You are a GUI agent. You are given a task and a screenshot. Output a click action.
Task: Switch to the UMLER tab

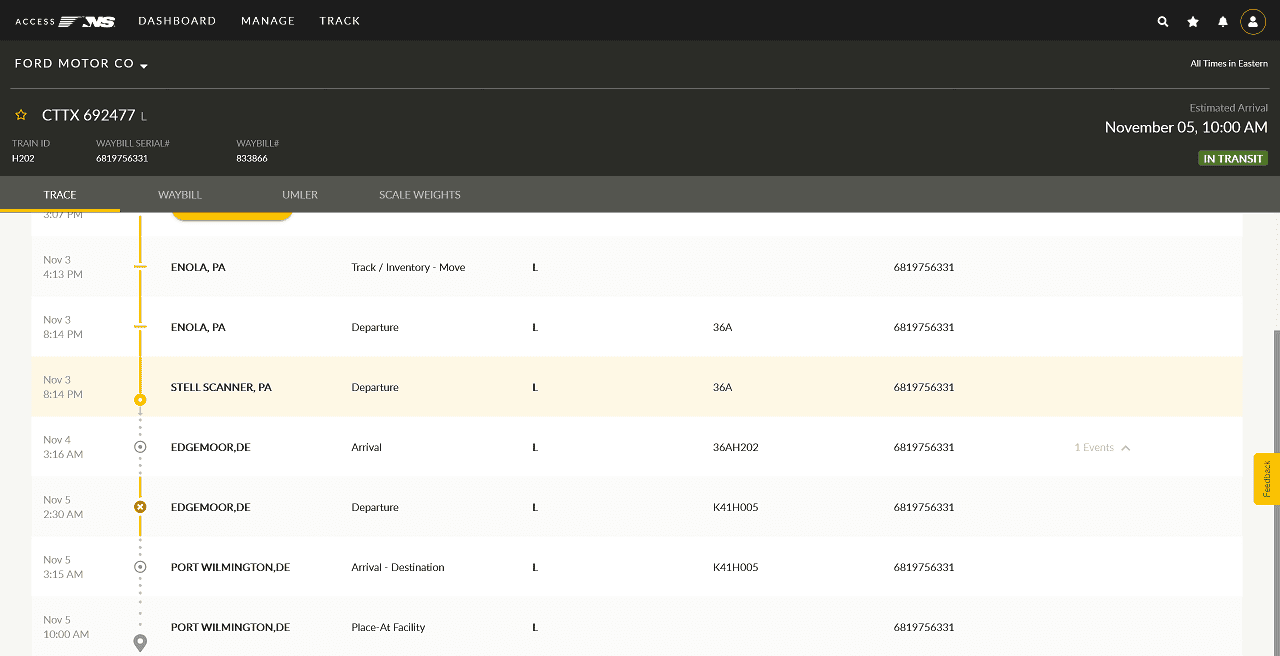click(300, 195)
